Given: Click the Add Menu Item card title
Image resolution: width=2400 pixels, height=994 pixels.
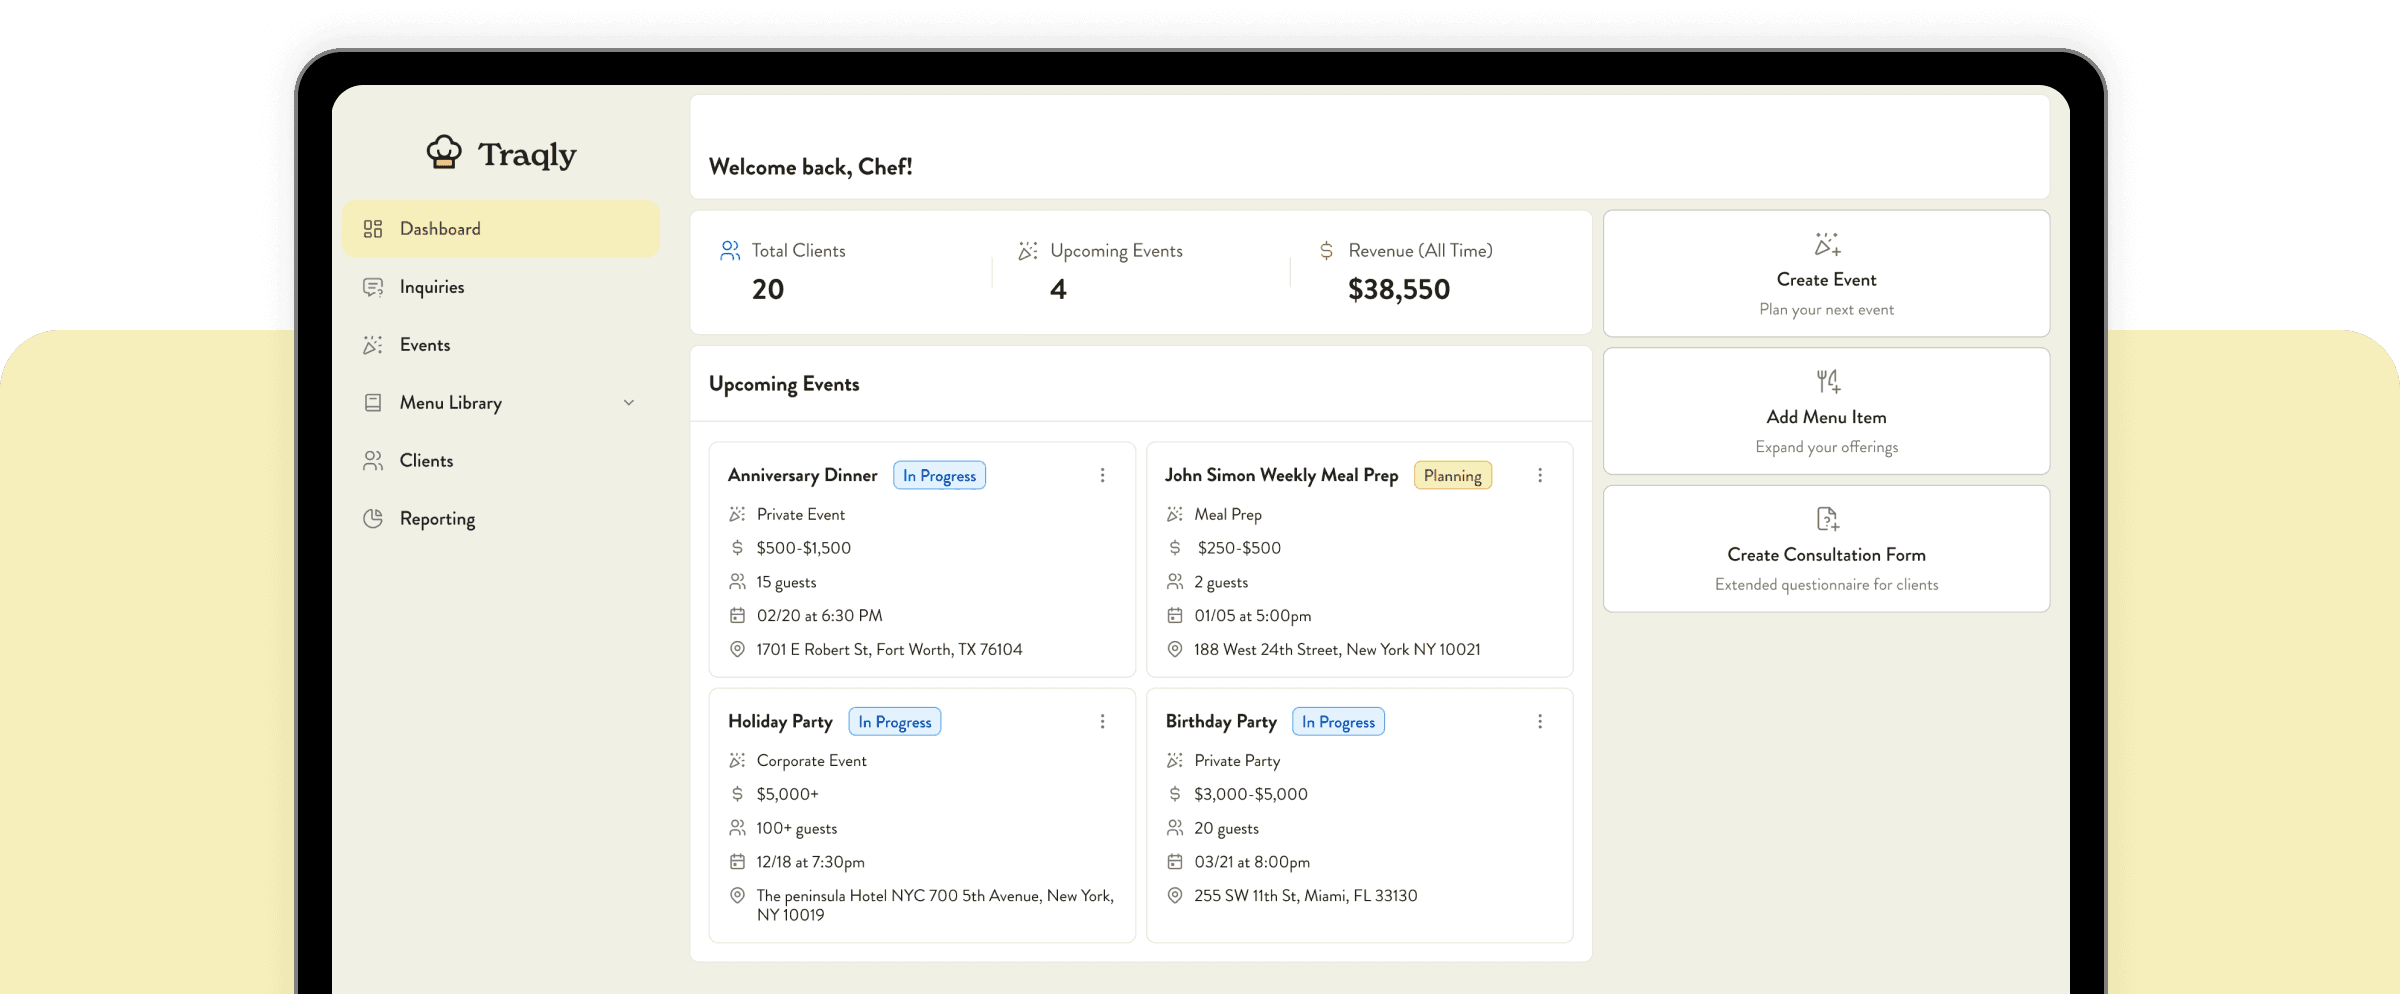Looking at the screenshot, I should click(1826, 417).
